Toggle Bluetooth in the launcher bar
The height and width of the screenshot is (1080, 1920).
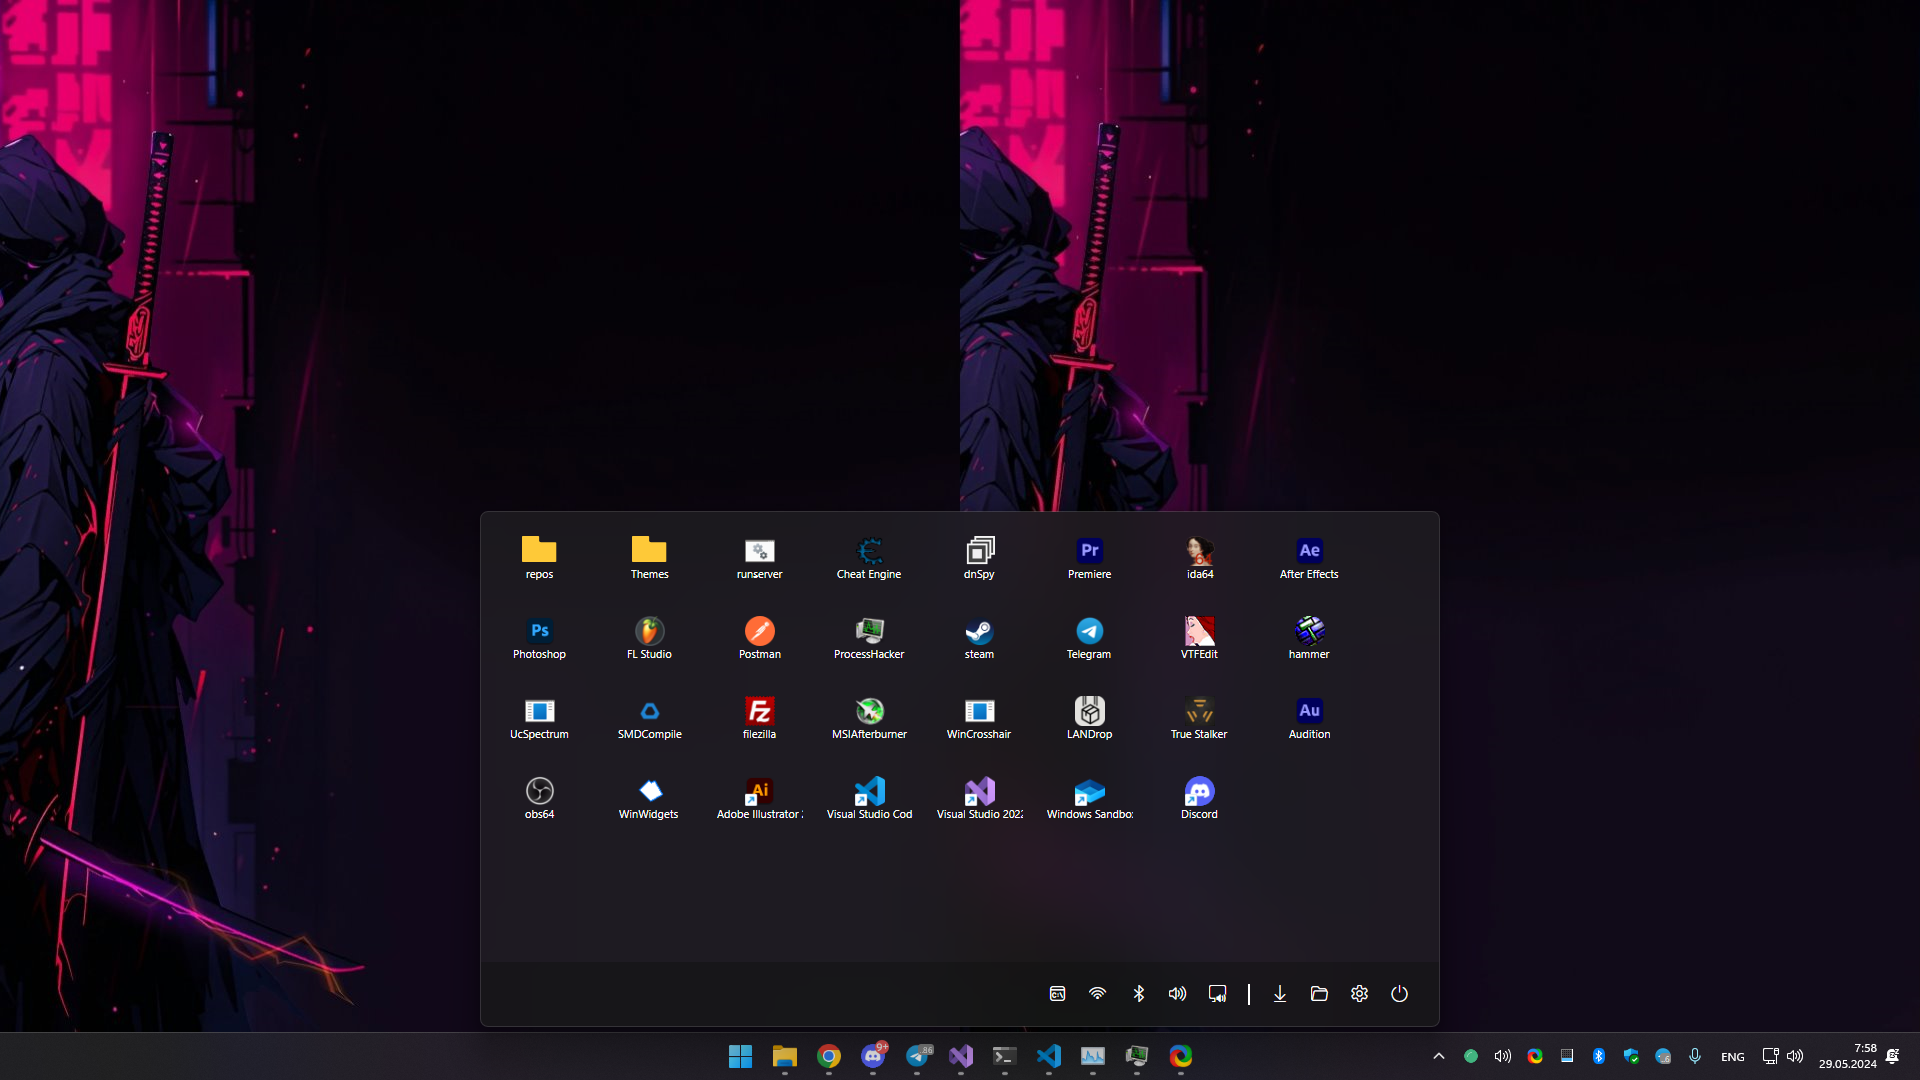point(1138,994)
